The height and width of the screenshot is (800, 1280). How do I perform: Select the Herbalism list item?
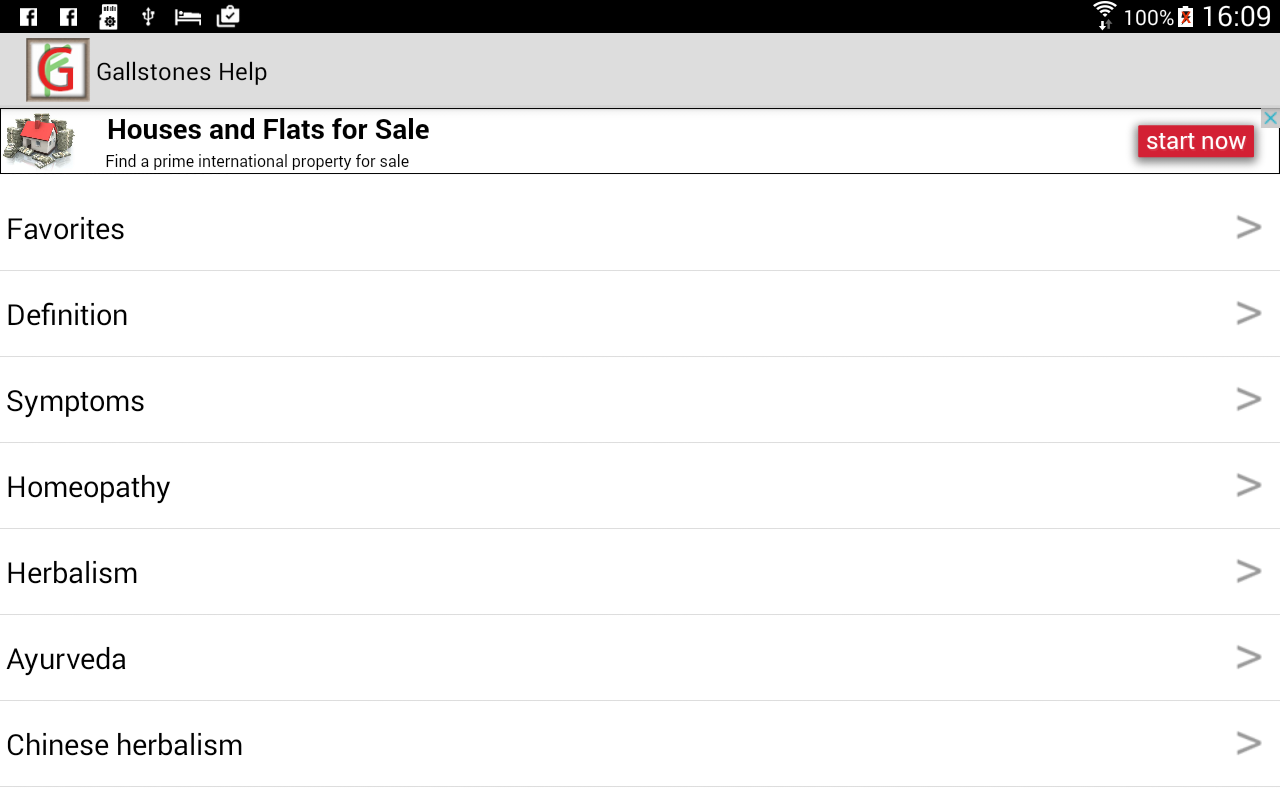pos(72,573)
